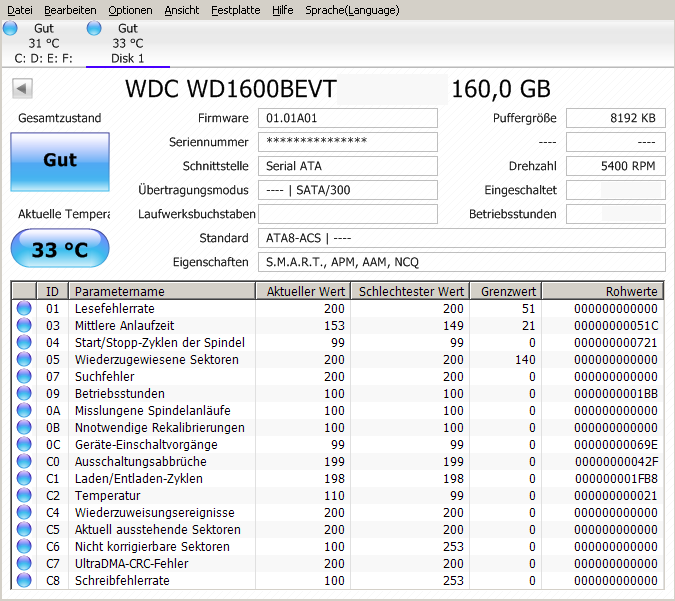The height and width of the screenshot is (601, 675).
Task: Click status icon for Laden/Entladen-Zyklen
Action: [24, 478]
